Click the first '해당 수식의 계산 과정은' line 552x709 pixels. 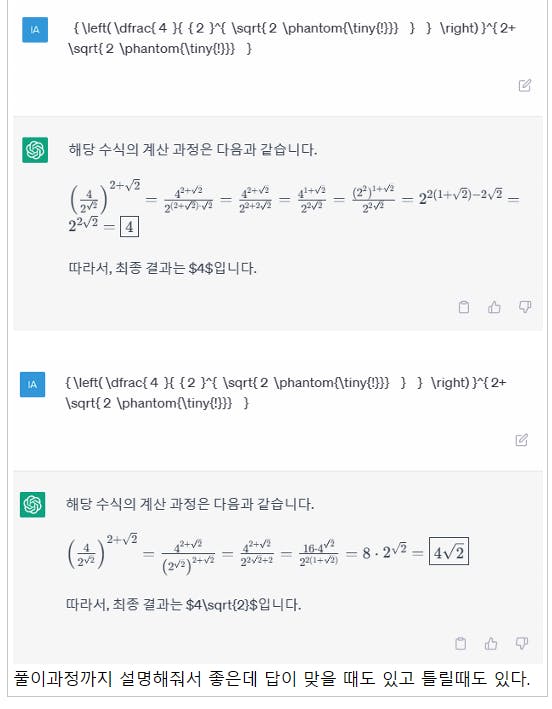pos(193,149)
